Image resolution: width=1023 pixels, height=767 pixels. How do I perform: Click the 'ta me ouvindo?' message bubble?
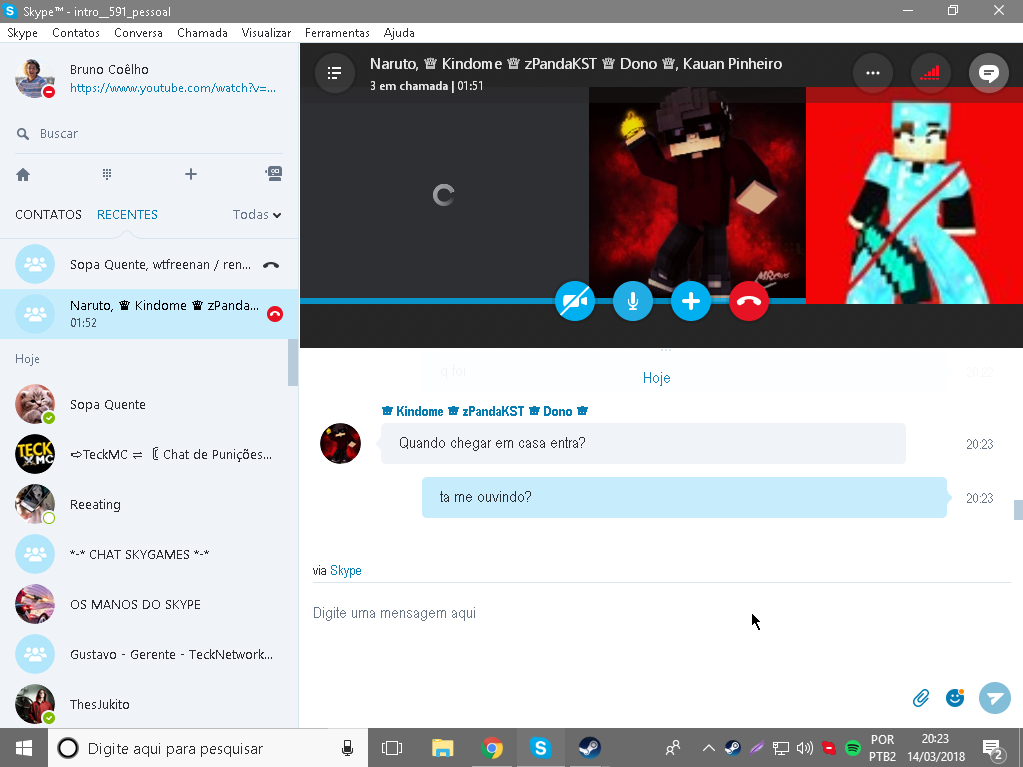(684, 498)
